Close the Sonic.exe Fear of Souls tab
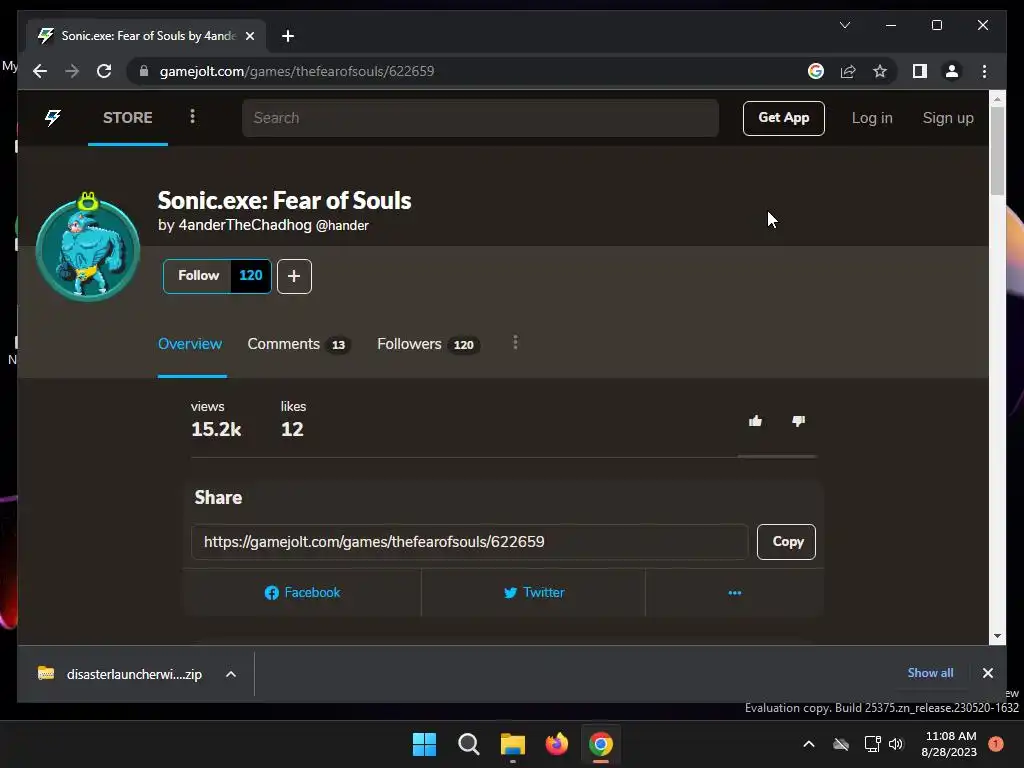1024x768 pixels. click(x=249, y=36)
